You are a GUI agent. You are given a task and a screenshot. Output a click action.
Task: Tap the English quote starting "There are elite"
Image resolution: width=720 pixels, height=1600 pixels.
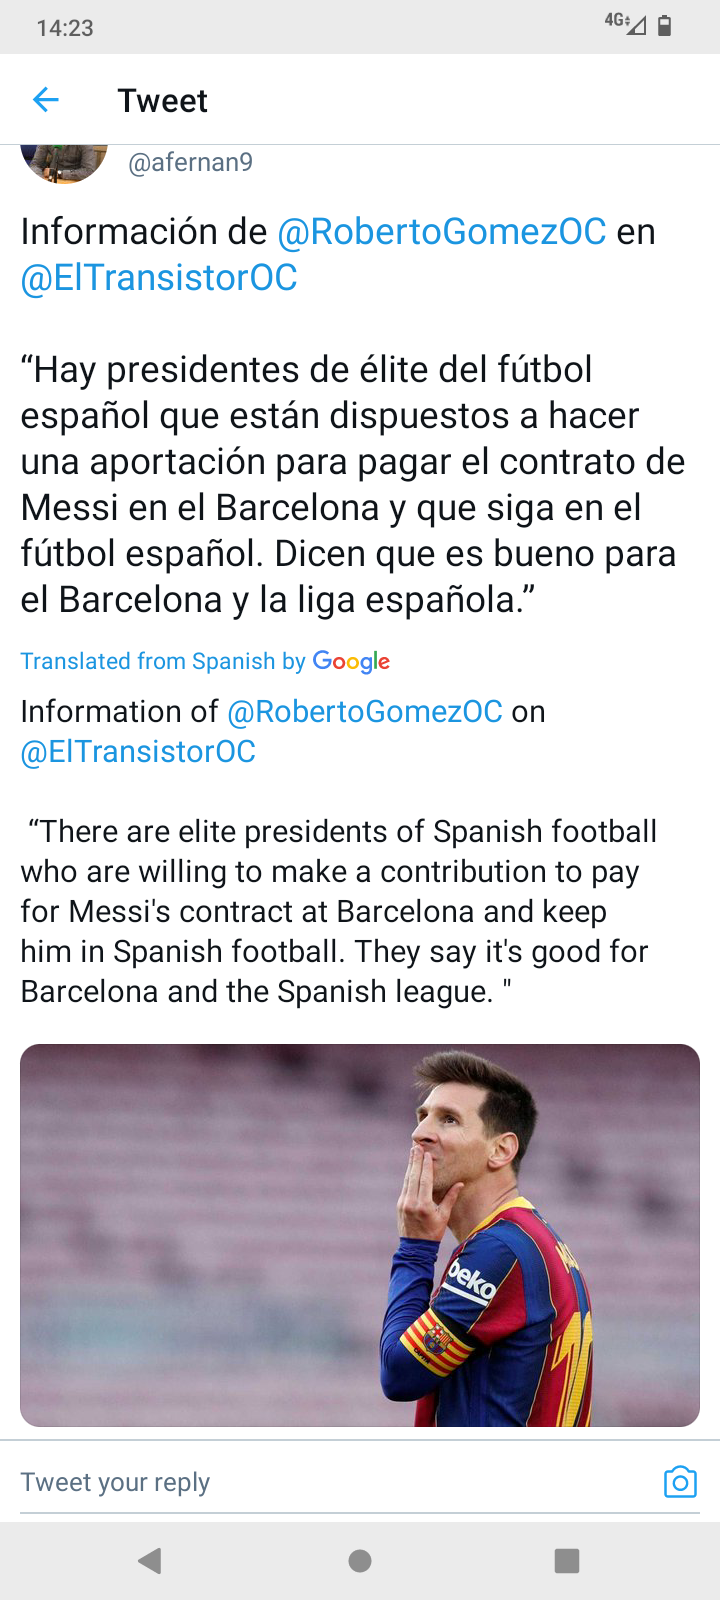tap(340, 911)
